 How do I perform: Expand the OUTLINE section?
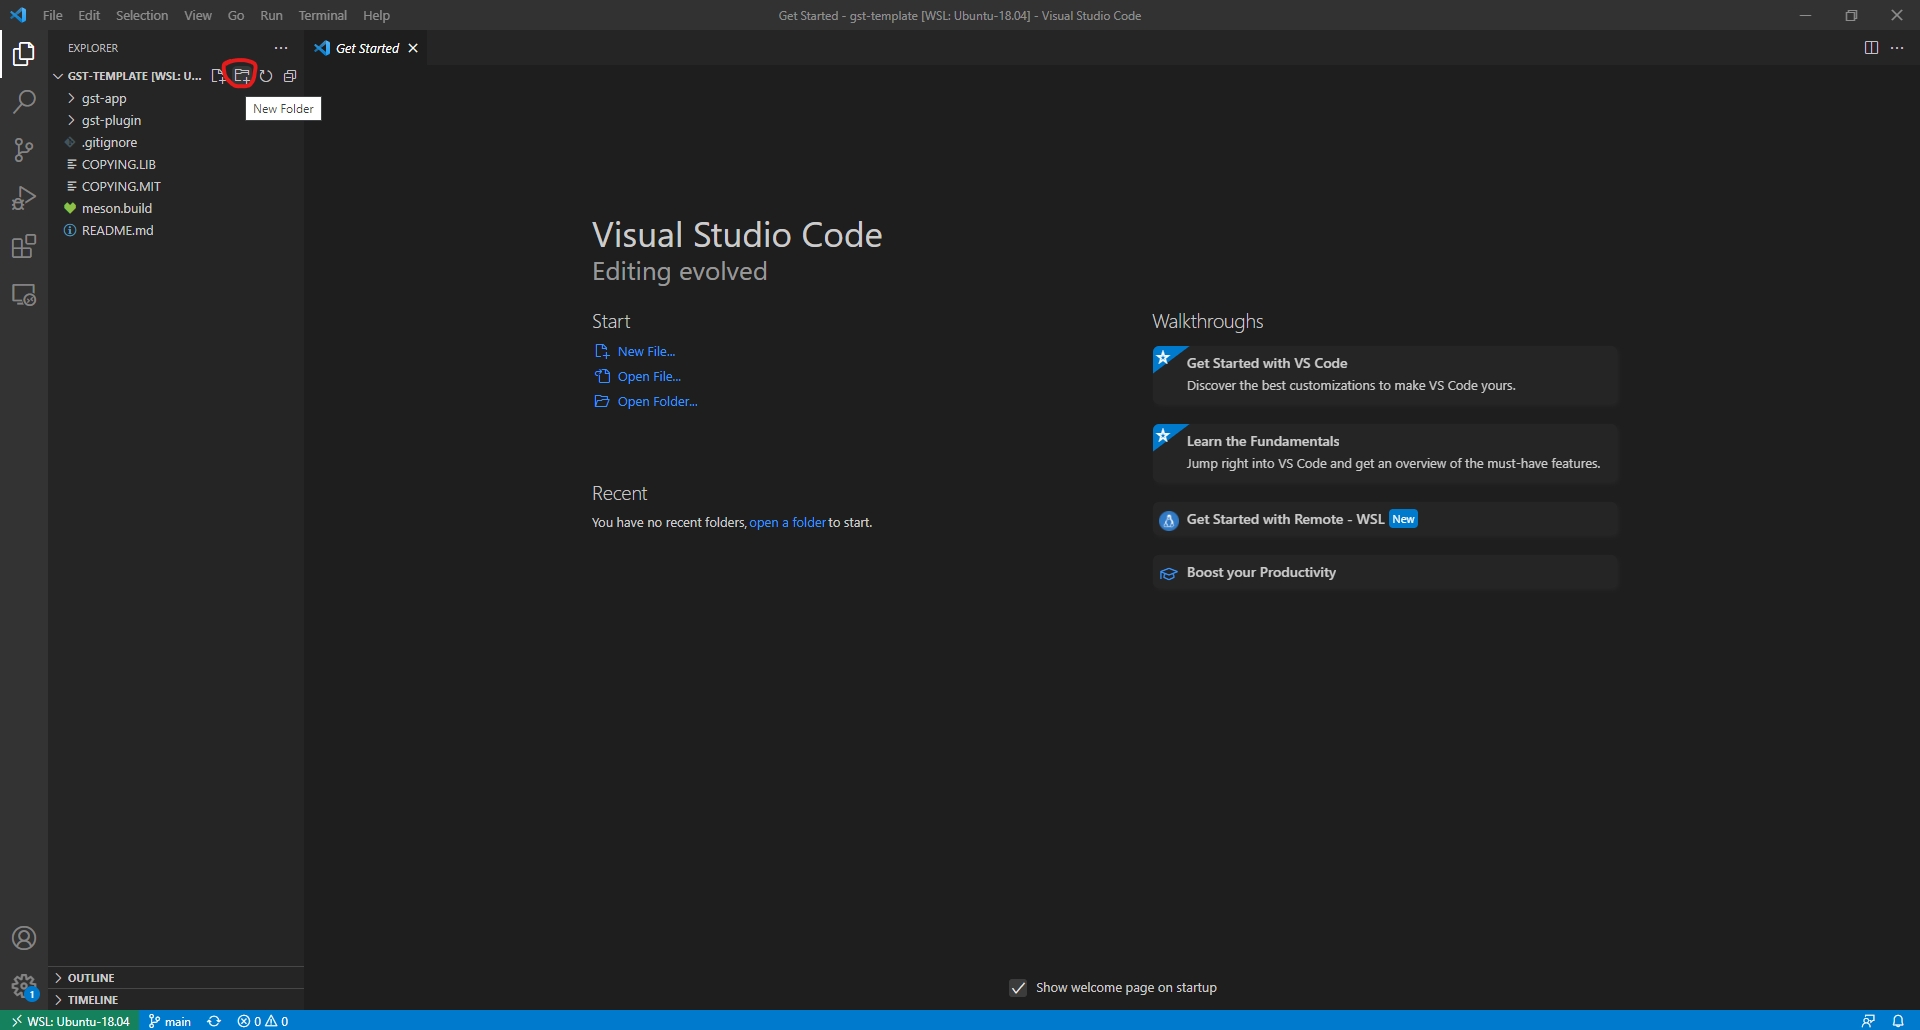tap(176, 978)
